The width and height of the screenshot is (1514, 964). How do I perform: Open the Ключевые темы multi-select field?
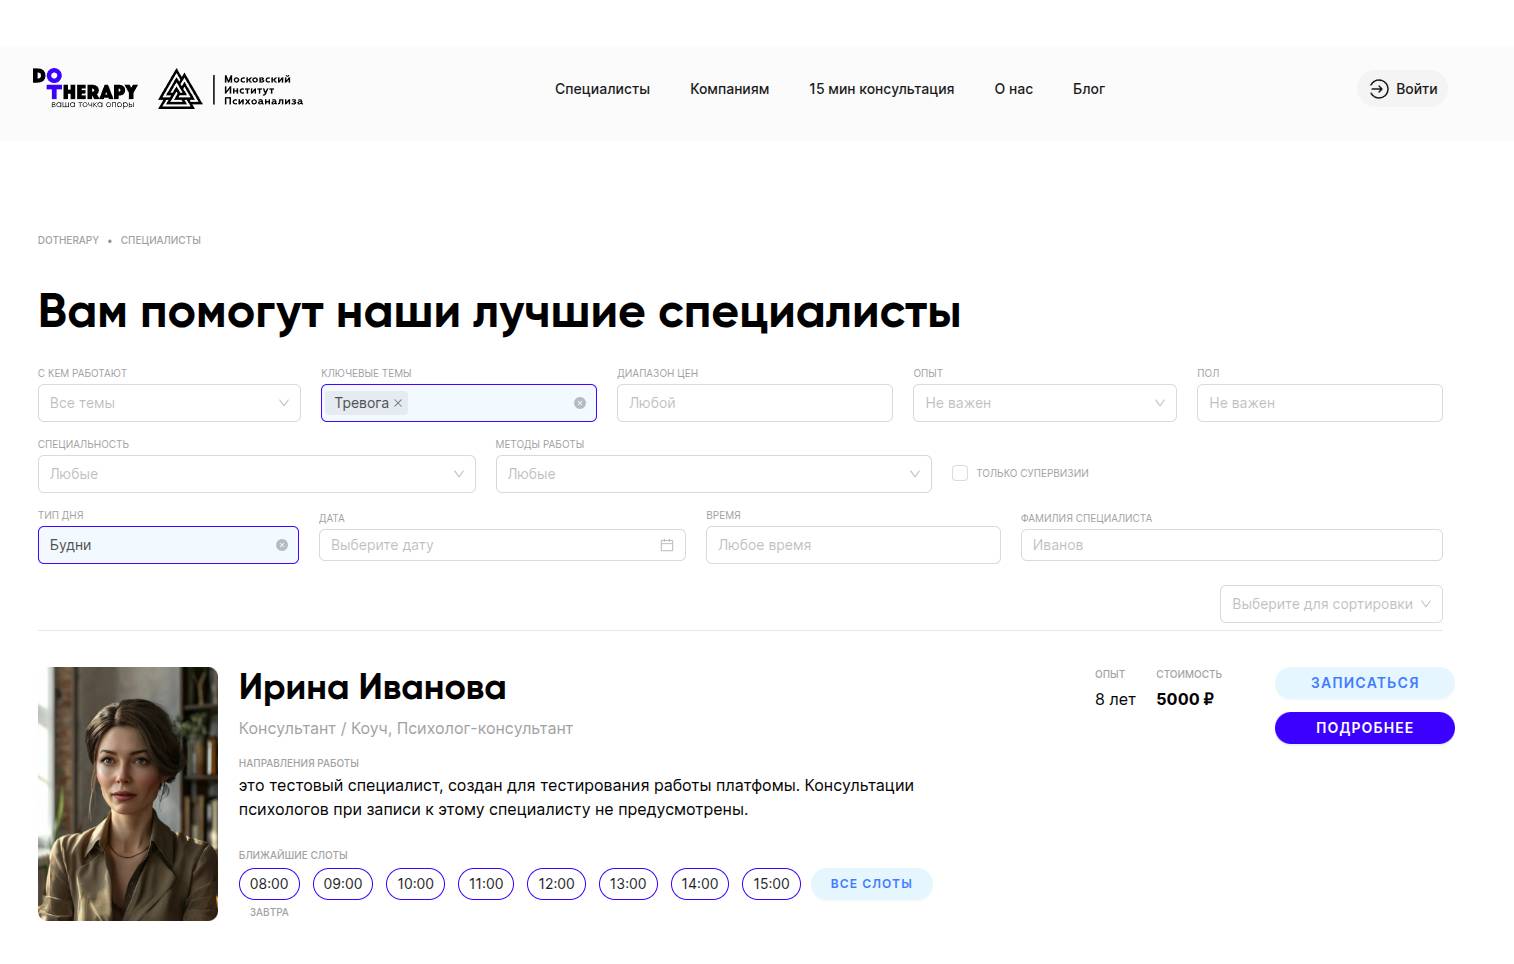(459, 403)
